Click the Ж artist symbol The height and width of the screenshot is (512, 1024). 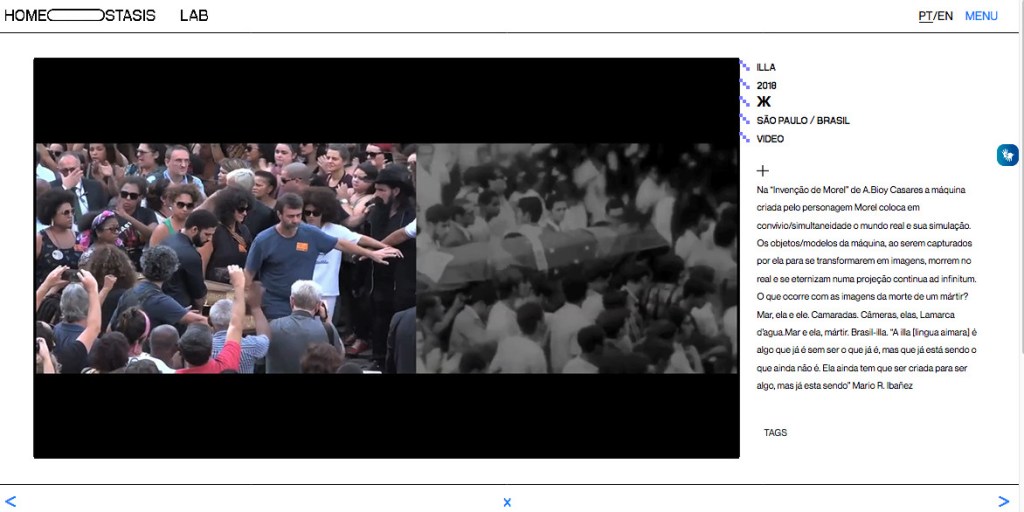coord(764,102)
